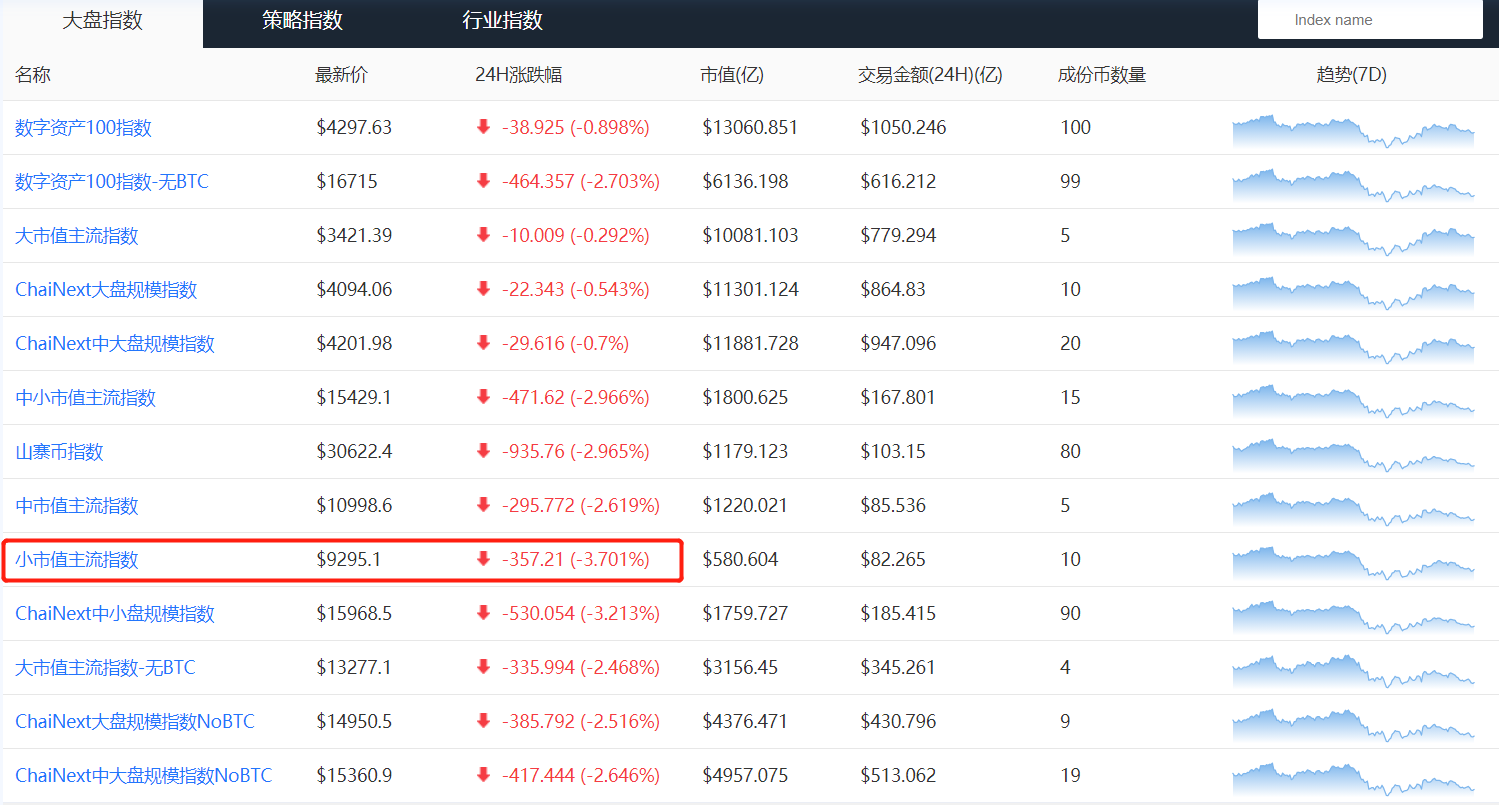Open 小市值主流指数 link
The width and height of the screenshot is (1499, 805).
(77, 560)
